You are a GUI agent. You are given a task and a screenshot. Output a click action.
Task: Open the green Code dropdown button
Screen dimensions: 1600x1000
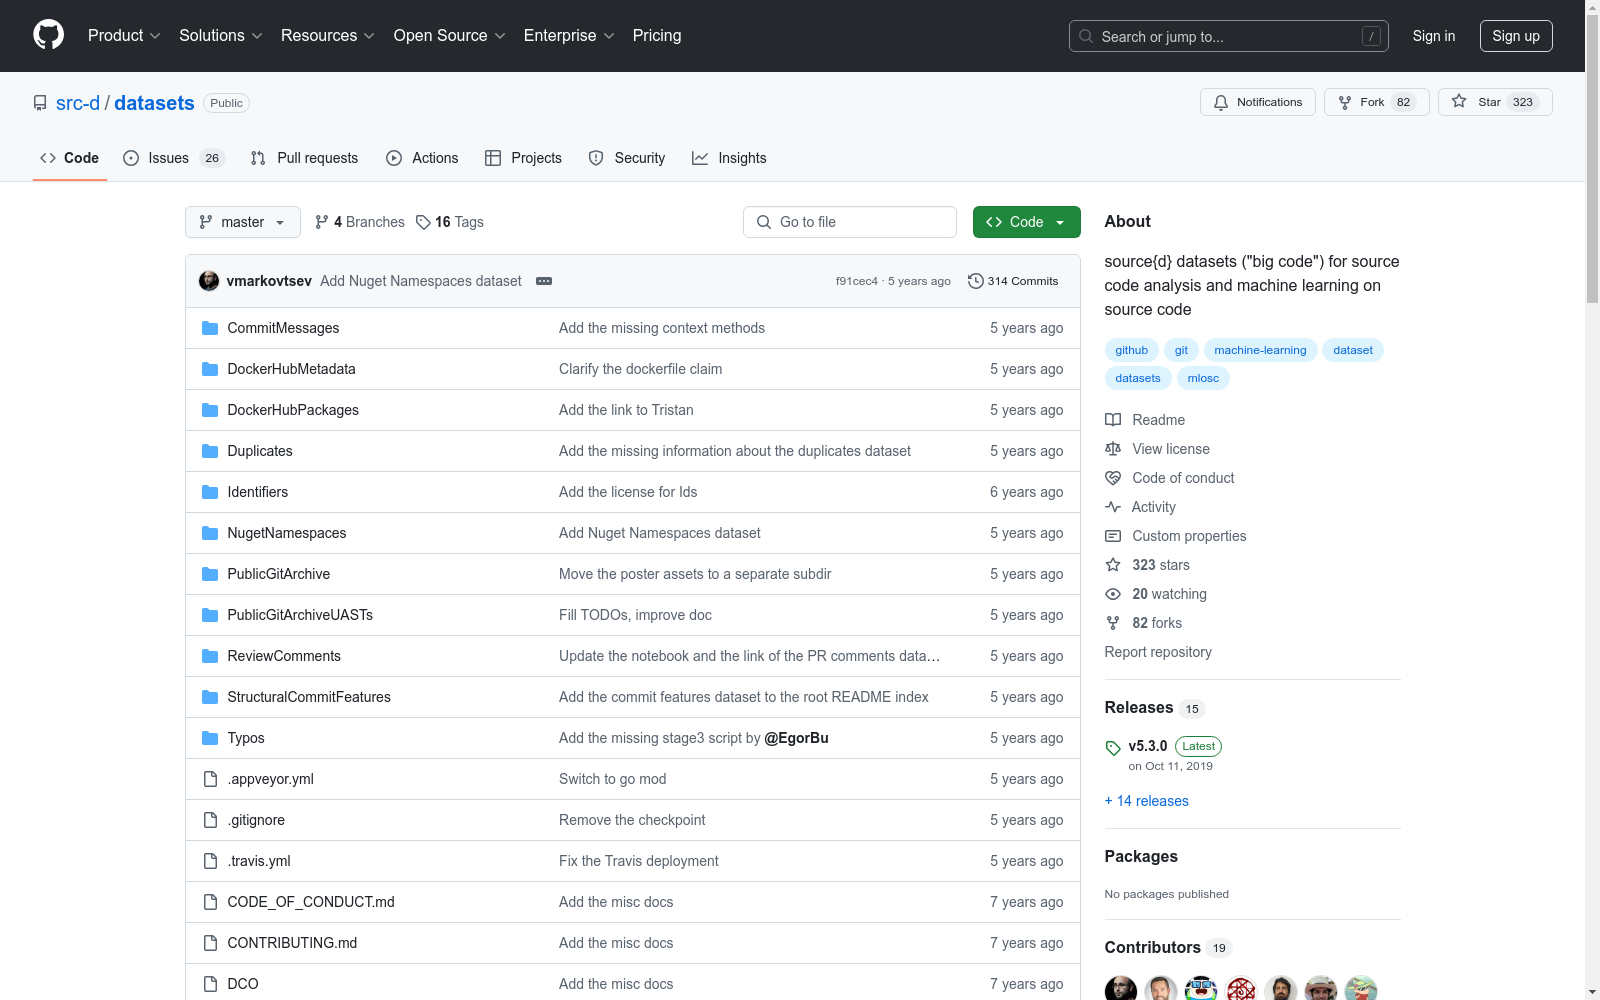tap(1026, 222)
